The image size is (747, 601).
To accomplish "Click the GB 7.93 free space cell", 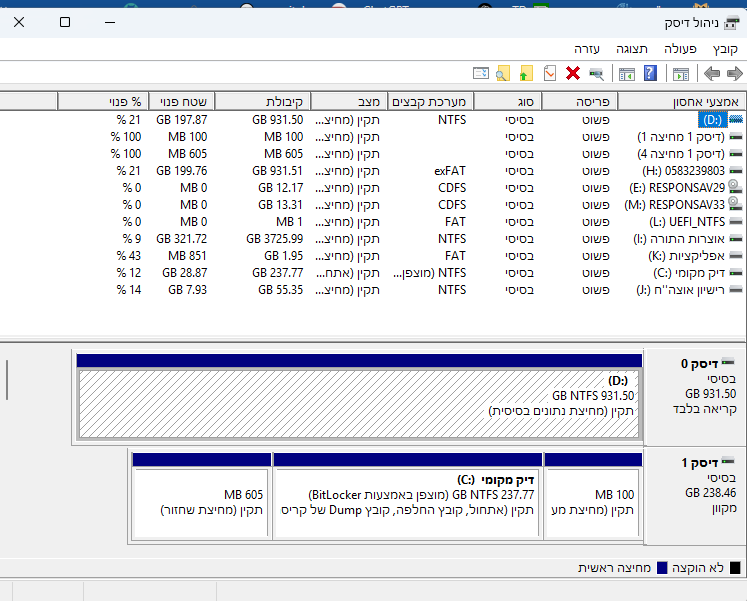I will 187,290.
